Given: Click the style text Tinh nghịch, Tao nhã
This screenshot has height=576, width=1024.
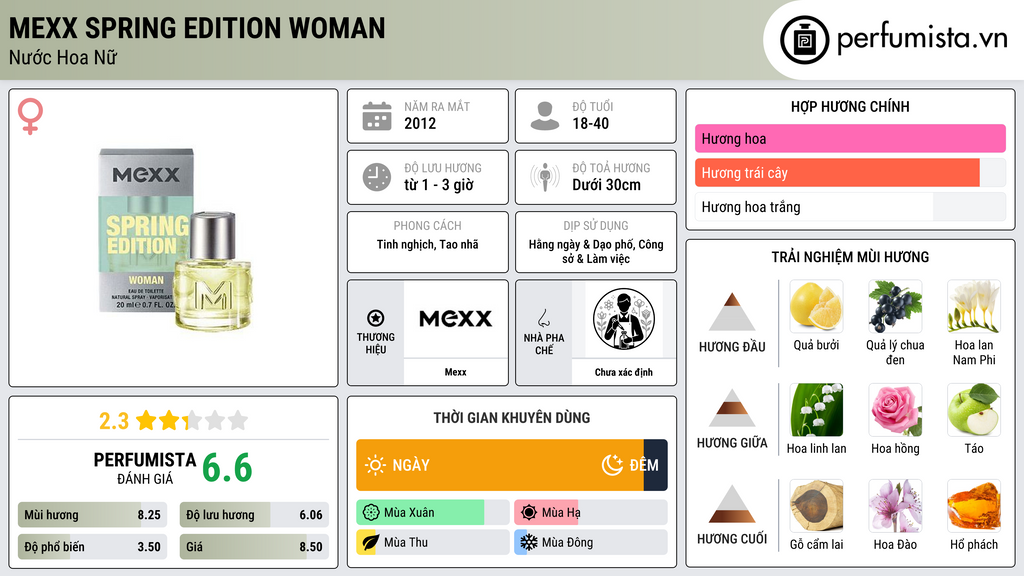Looking at the screenshot, I should (428, 244).
